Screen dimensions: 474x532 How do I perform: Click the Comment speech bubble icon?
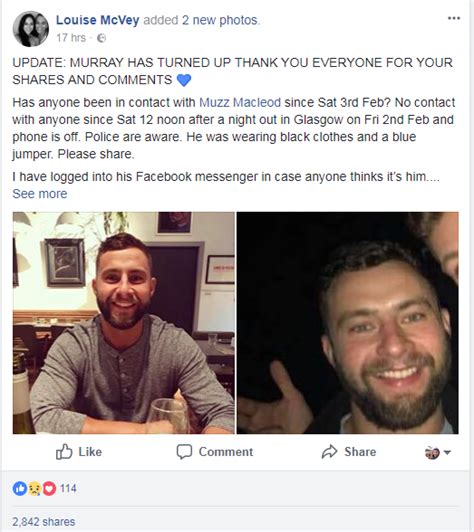pyautogui.click(x=184, y=452)
